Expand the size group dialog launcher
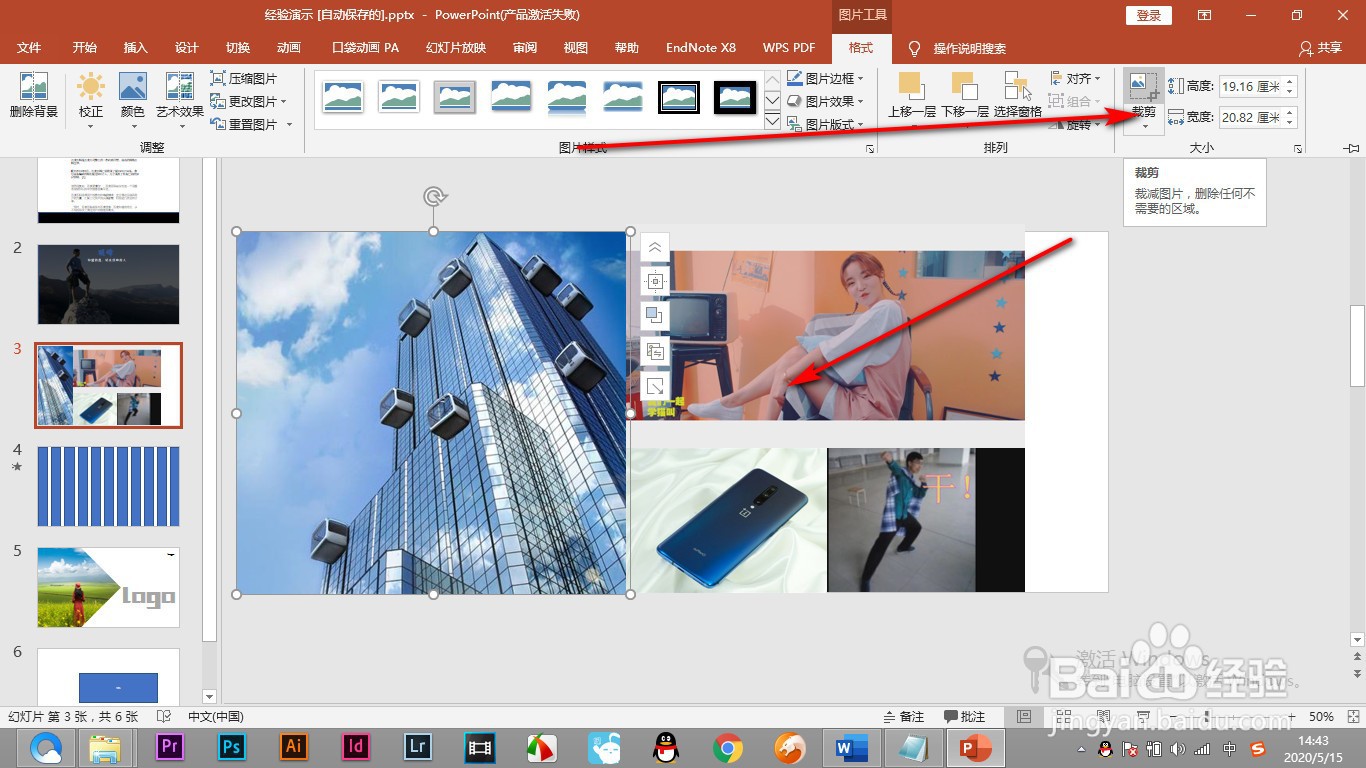Screen dimensions: 1366x768 (x=1298, y=148)
